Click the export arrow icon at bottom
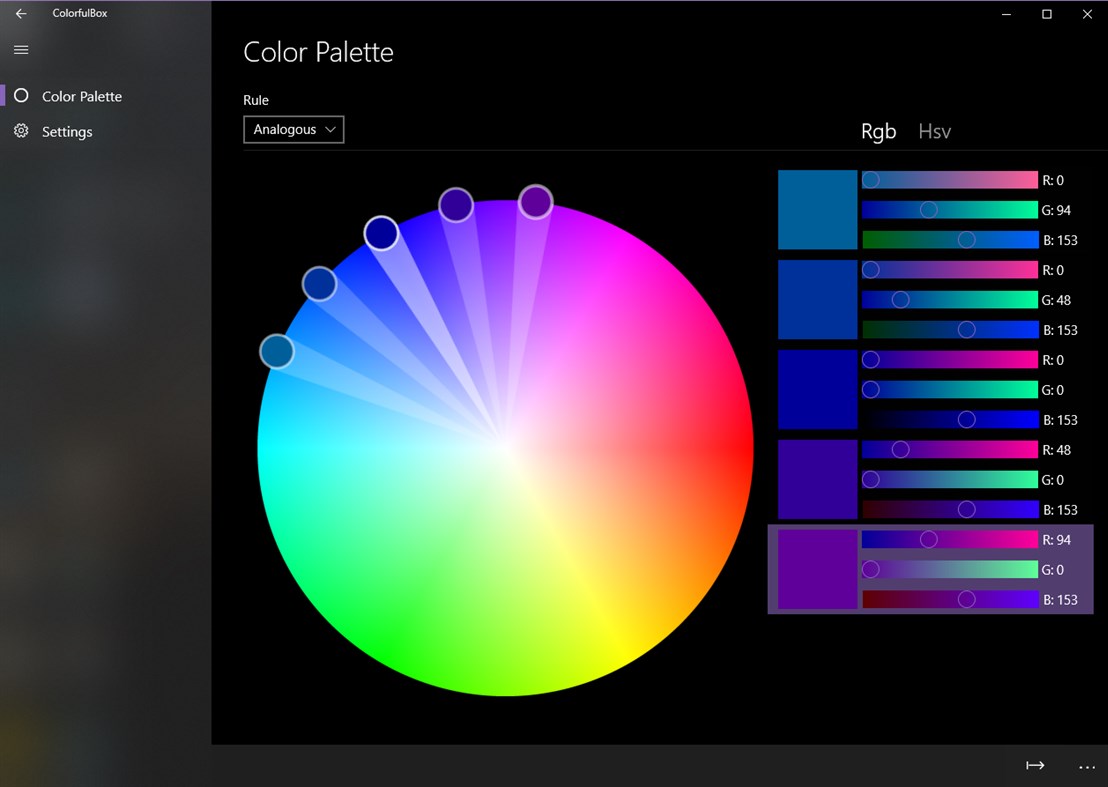Image resolution: width=1108 pixels, height=787 pixels. click(1035, 766)
